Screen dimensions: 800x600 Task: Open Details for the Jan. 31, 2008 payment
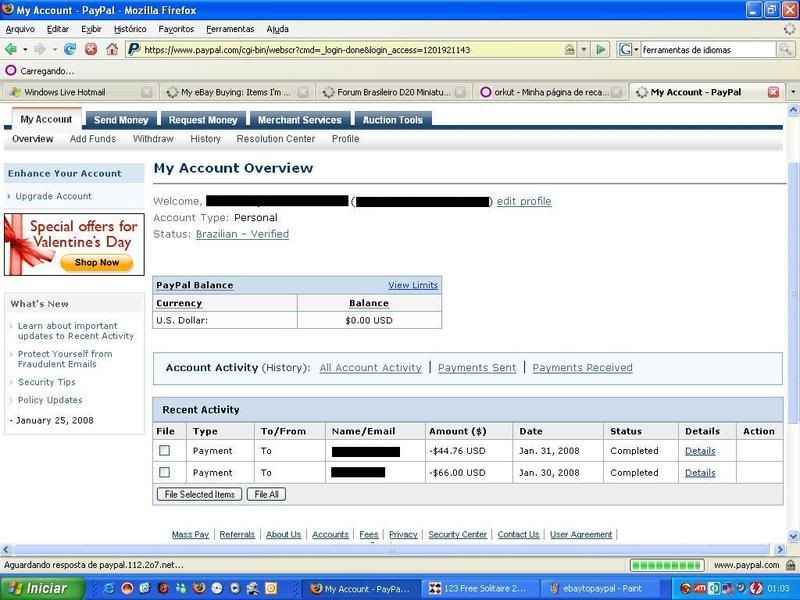[x=700, y=451]
